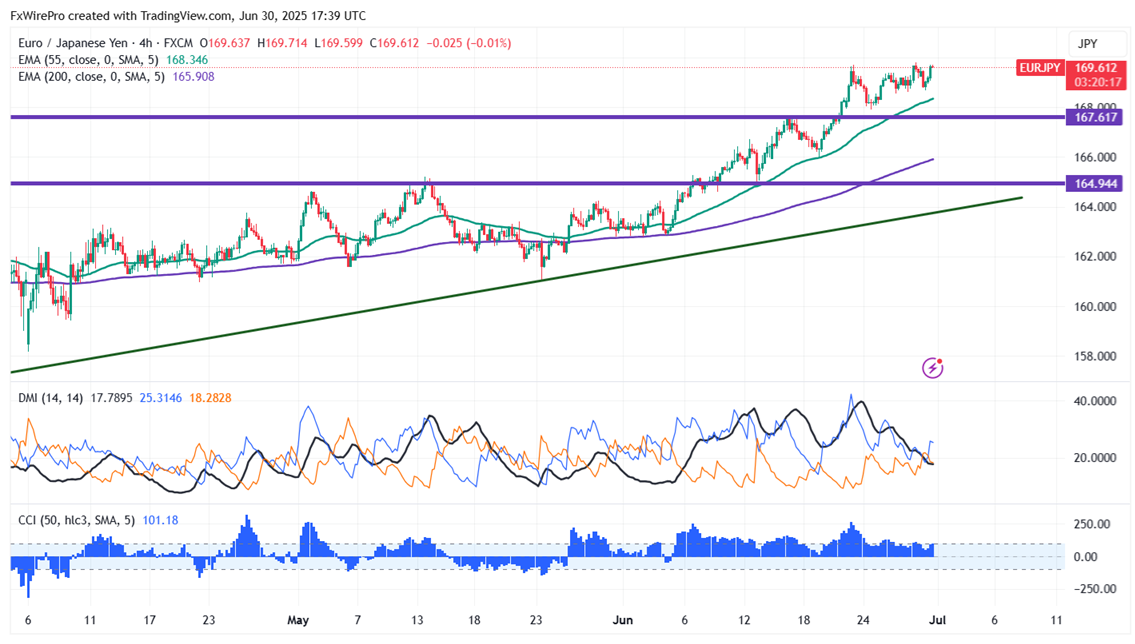
Task: Select the 164.944 horizontal level label
Action: pyautogui.click(x=1095, y=184)
